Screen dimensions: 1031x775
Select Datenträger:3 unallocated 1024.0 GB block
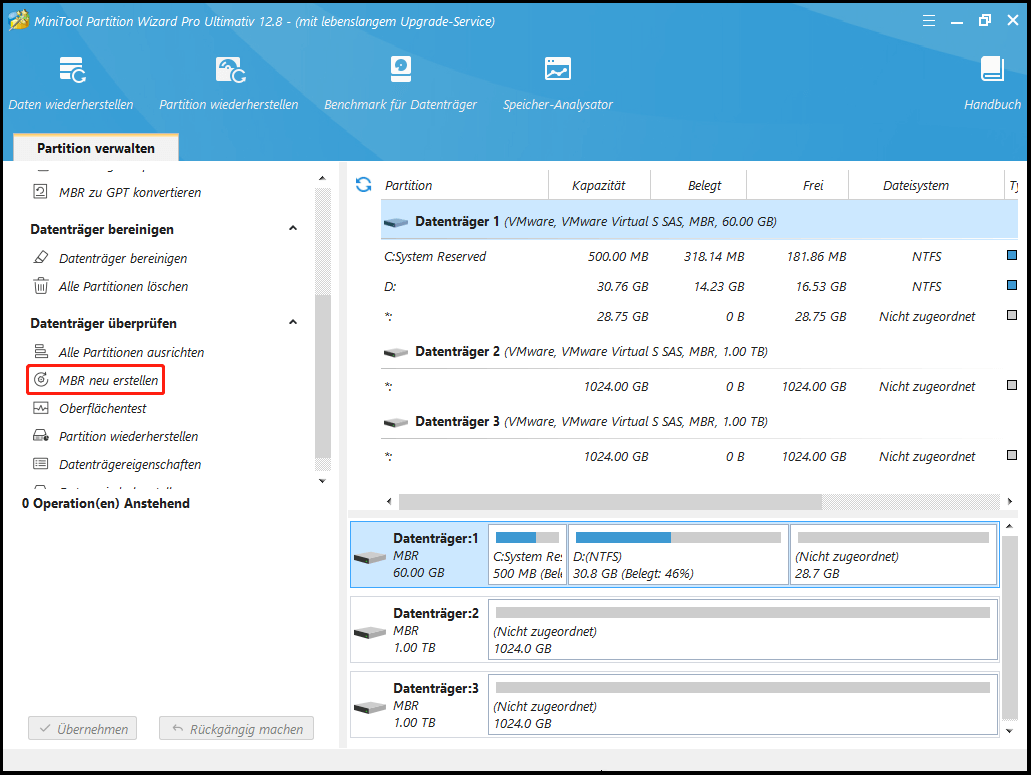tap(743, 705)
